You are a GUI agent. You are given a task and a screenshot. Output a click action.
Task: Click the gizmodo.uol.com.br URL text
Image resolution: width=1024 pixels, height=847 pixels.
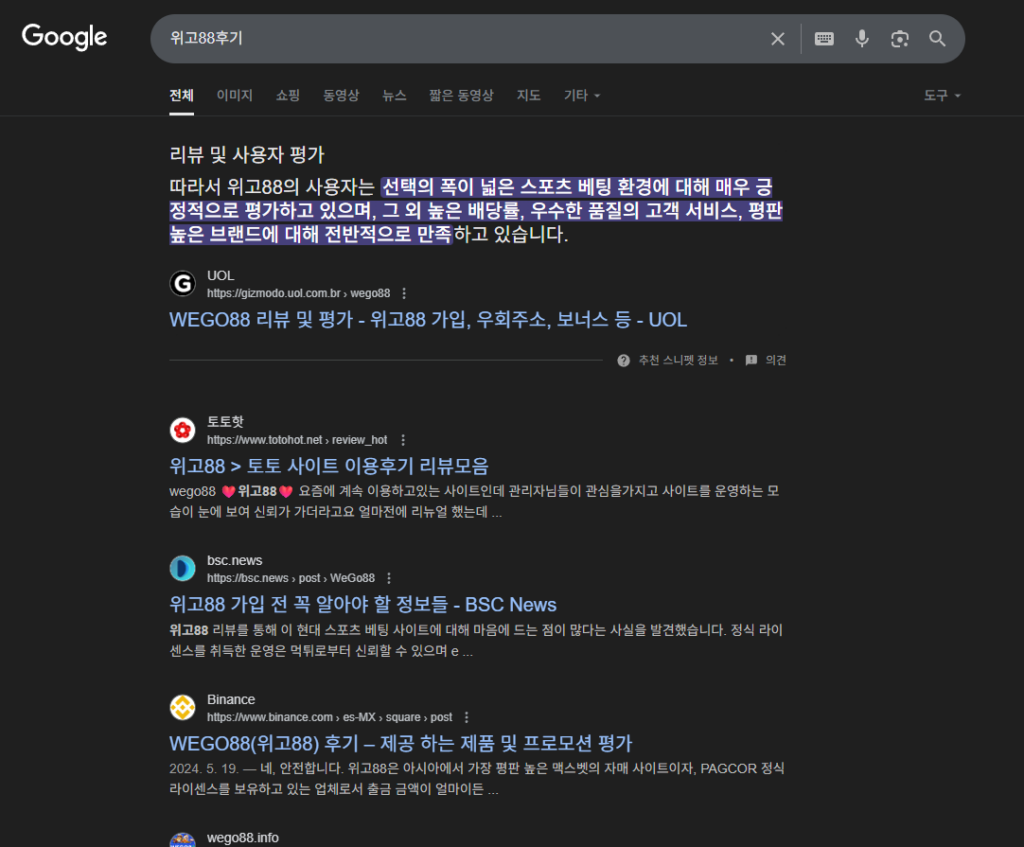[298, 293]
